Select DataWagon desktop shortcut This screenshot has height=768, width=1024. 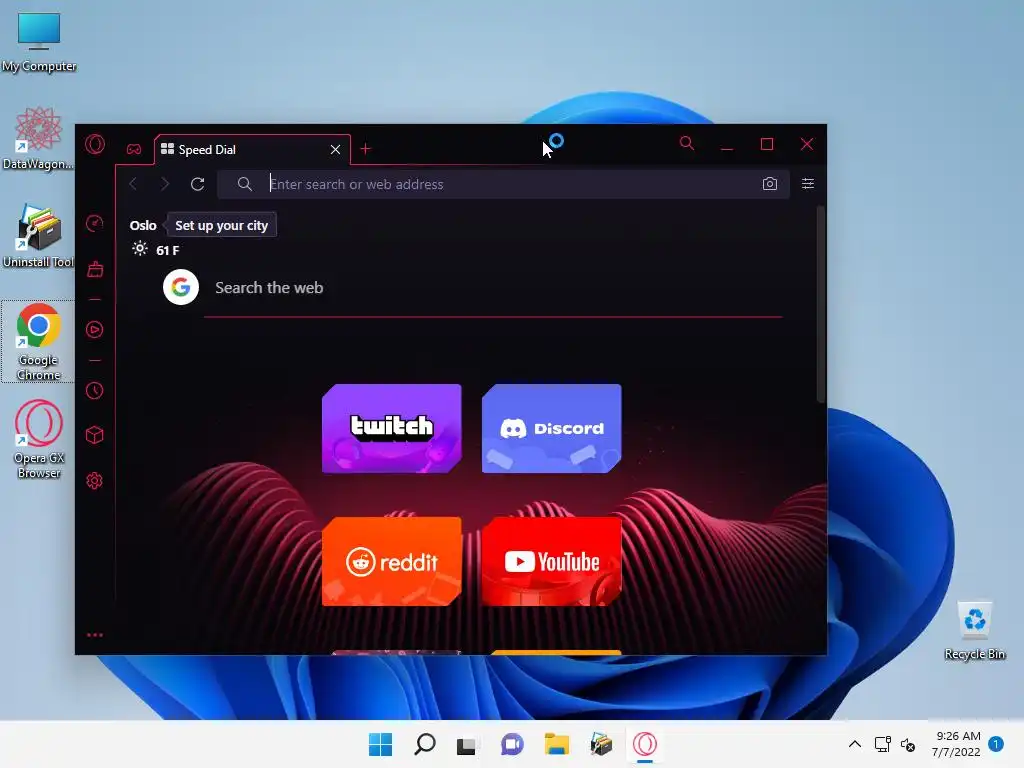pos(38,138)
